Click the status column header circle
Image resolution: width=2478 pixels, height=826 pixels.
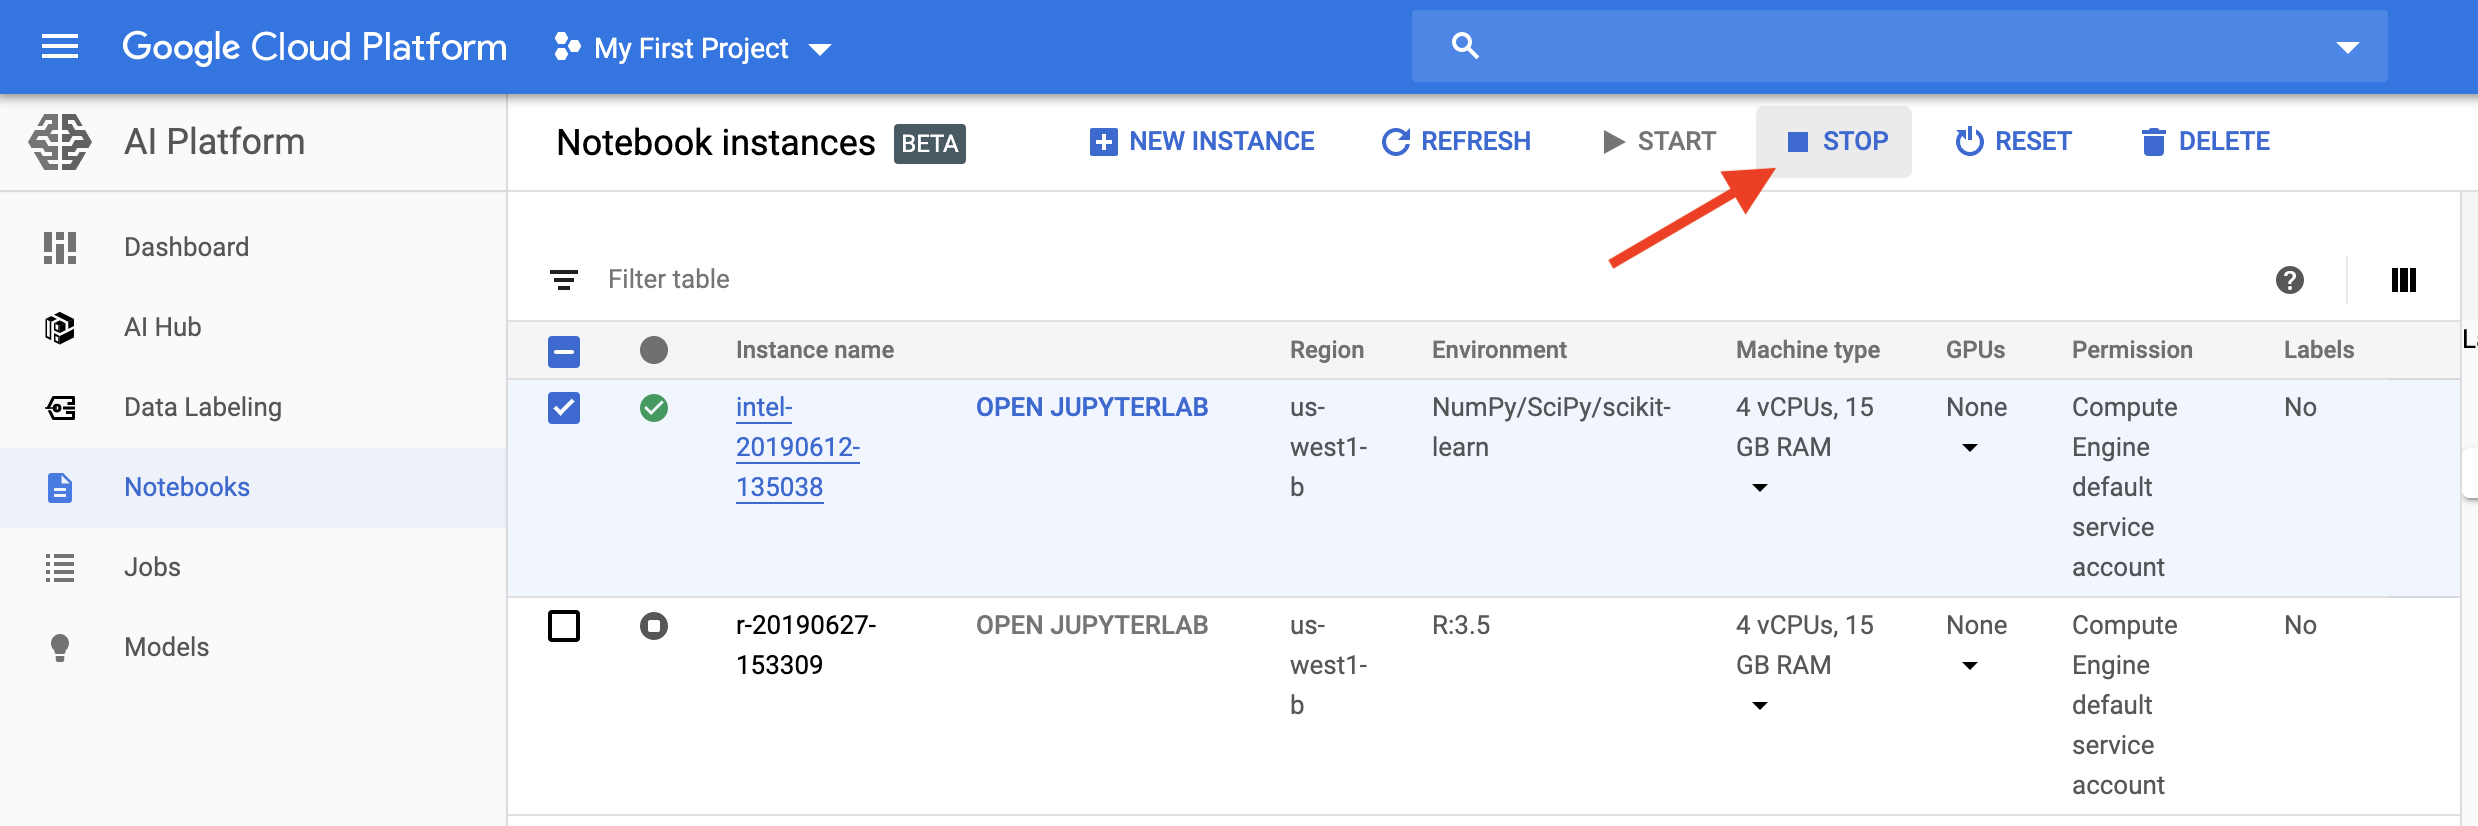(x=654, y=350)
